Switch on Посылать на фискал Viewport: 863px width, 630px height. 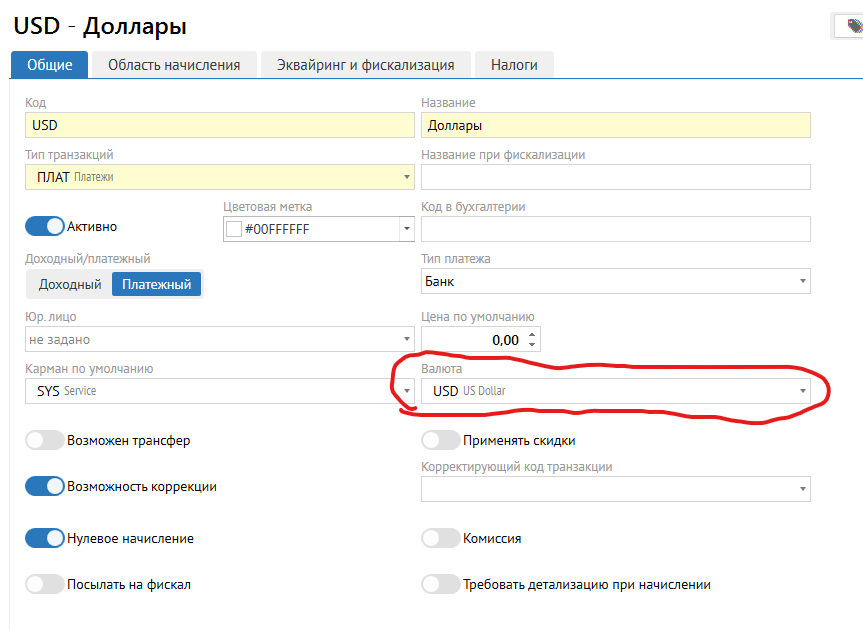pos(44,584)
